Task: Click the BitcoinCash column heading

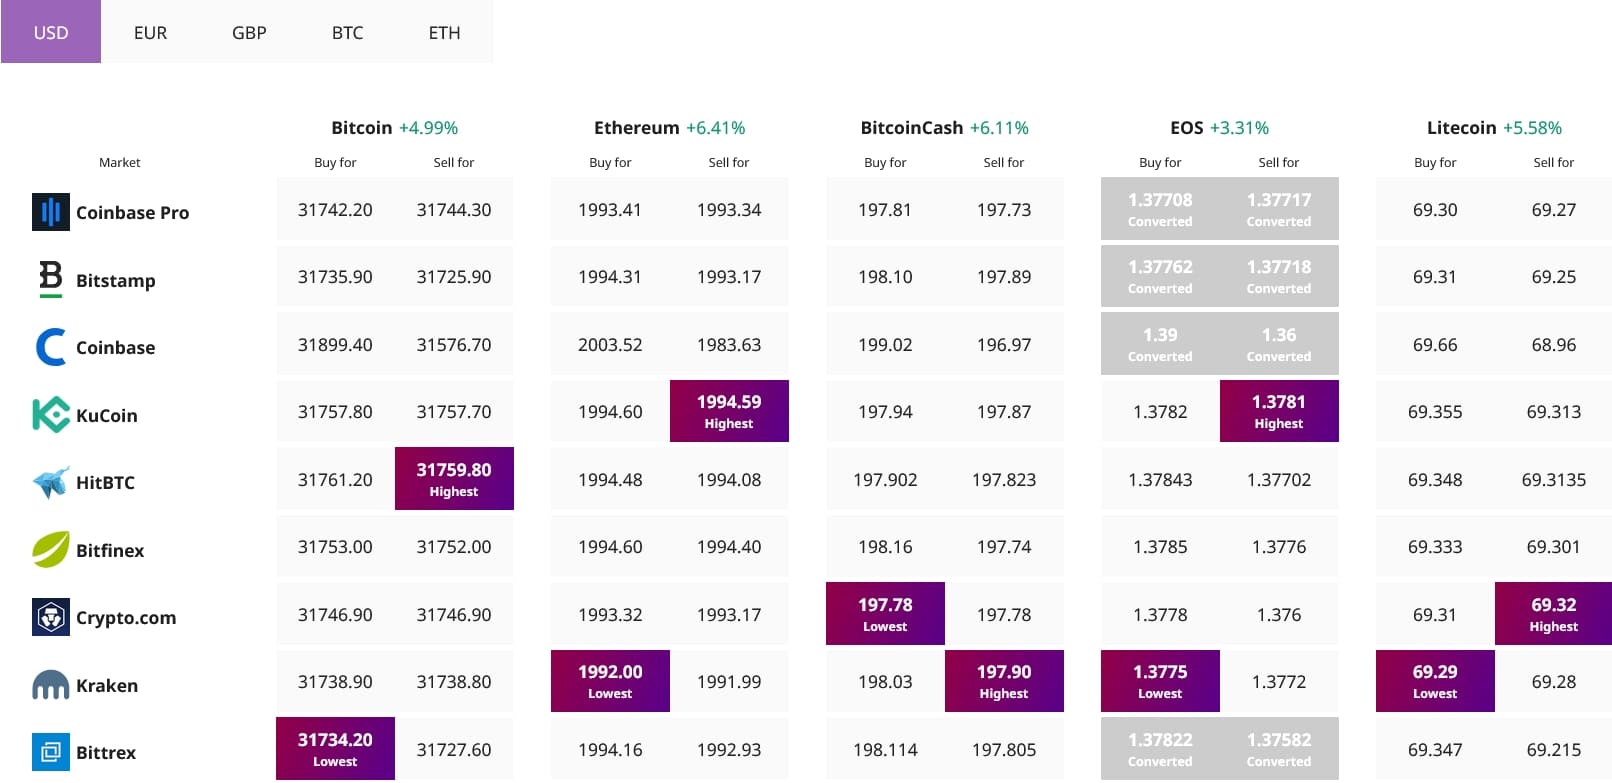Action: [x=912, y=127]
